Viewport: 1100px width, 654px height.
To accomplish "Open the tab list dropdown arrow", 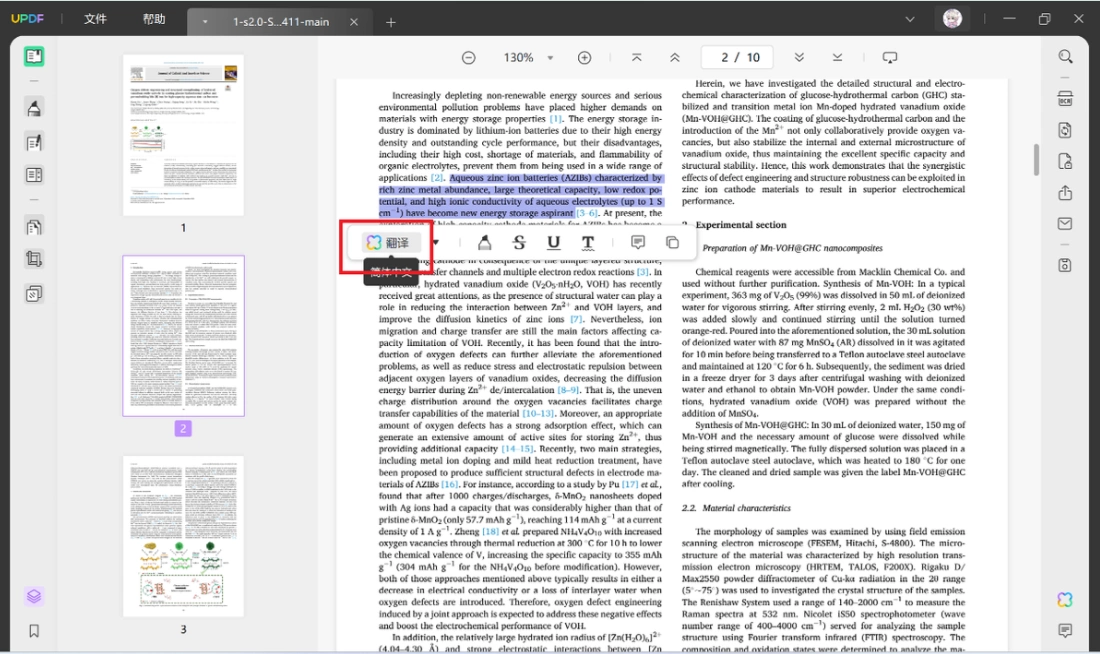I will pyautogui.click(x=205, y=22).
